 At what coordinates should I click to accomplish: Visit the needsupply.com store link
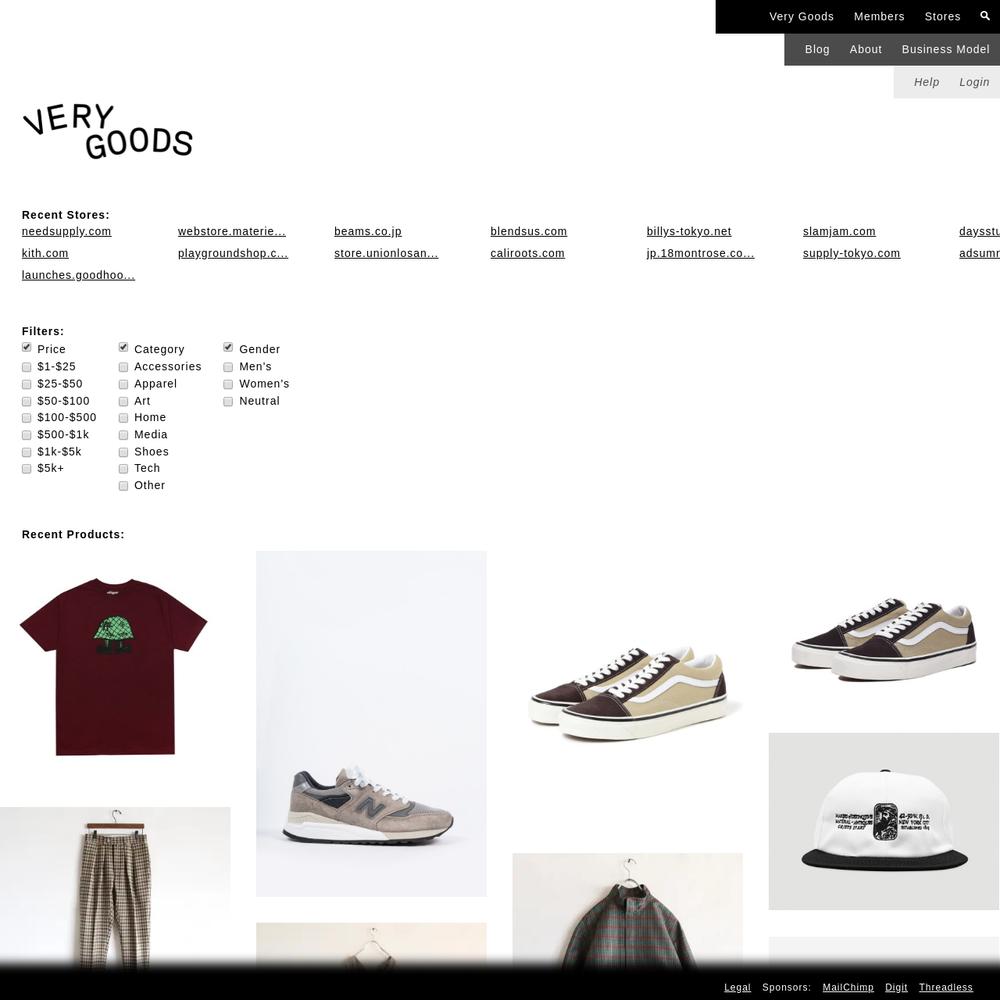66,232
